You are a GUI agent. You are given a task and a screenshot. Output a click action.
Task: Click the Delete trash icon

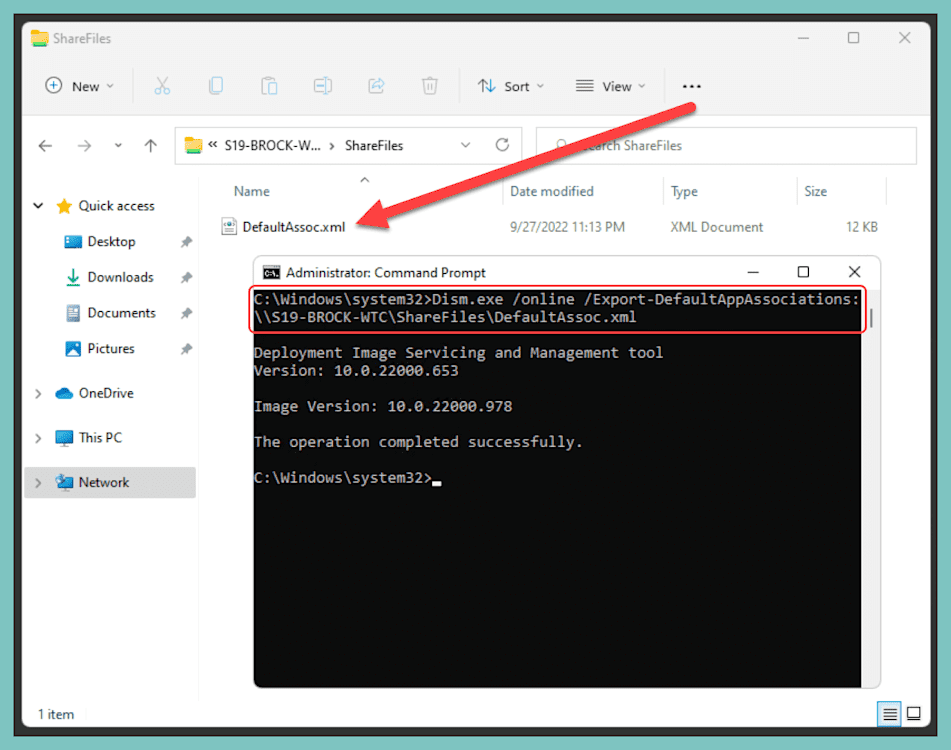pos(430,86)
